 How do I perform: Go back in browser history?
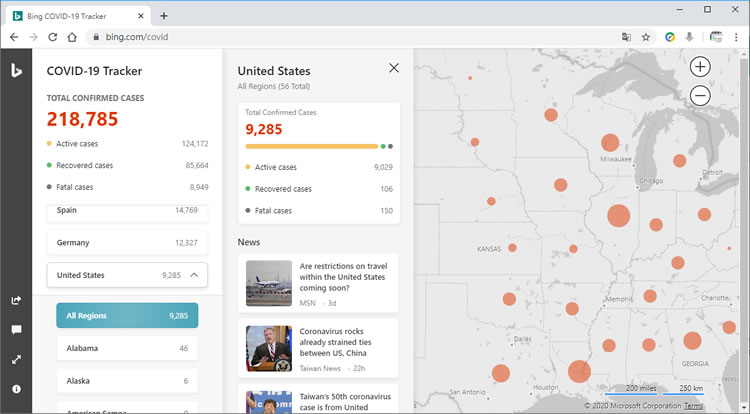14,37
